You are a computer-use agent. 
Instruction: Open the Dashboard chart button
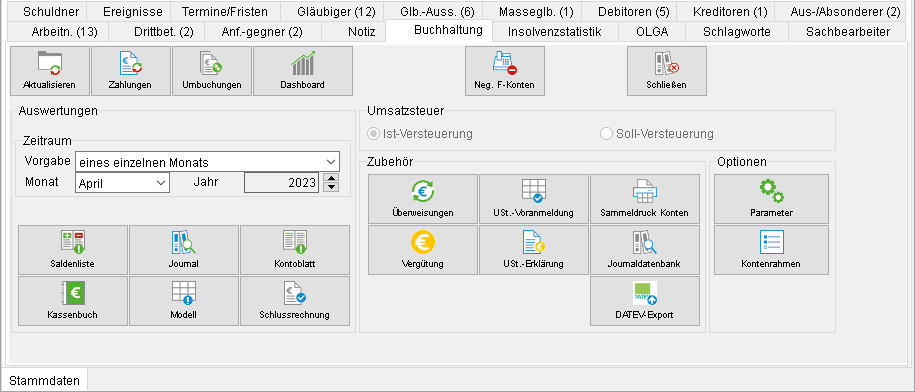[303, 71]
